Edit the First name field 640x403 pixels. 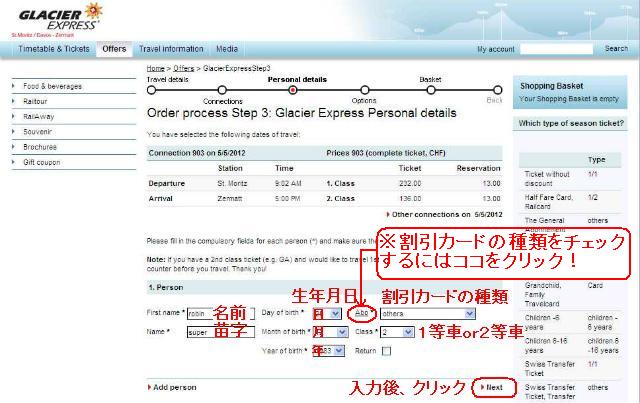pyautogui.click(x=221, y=314)
